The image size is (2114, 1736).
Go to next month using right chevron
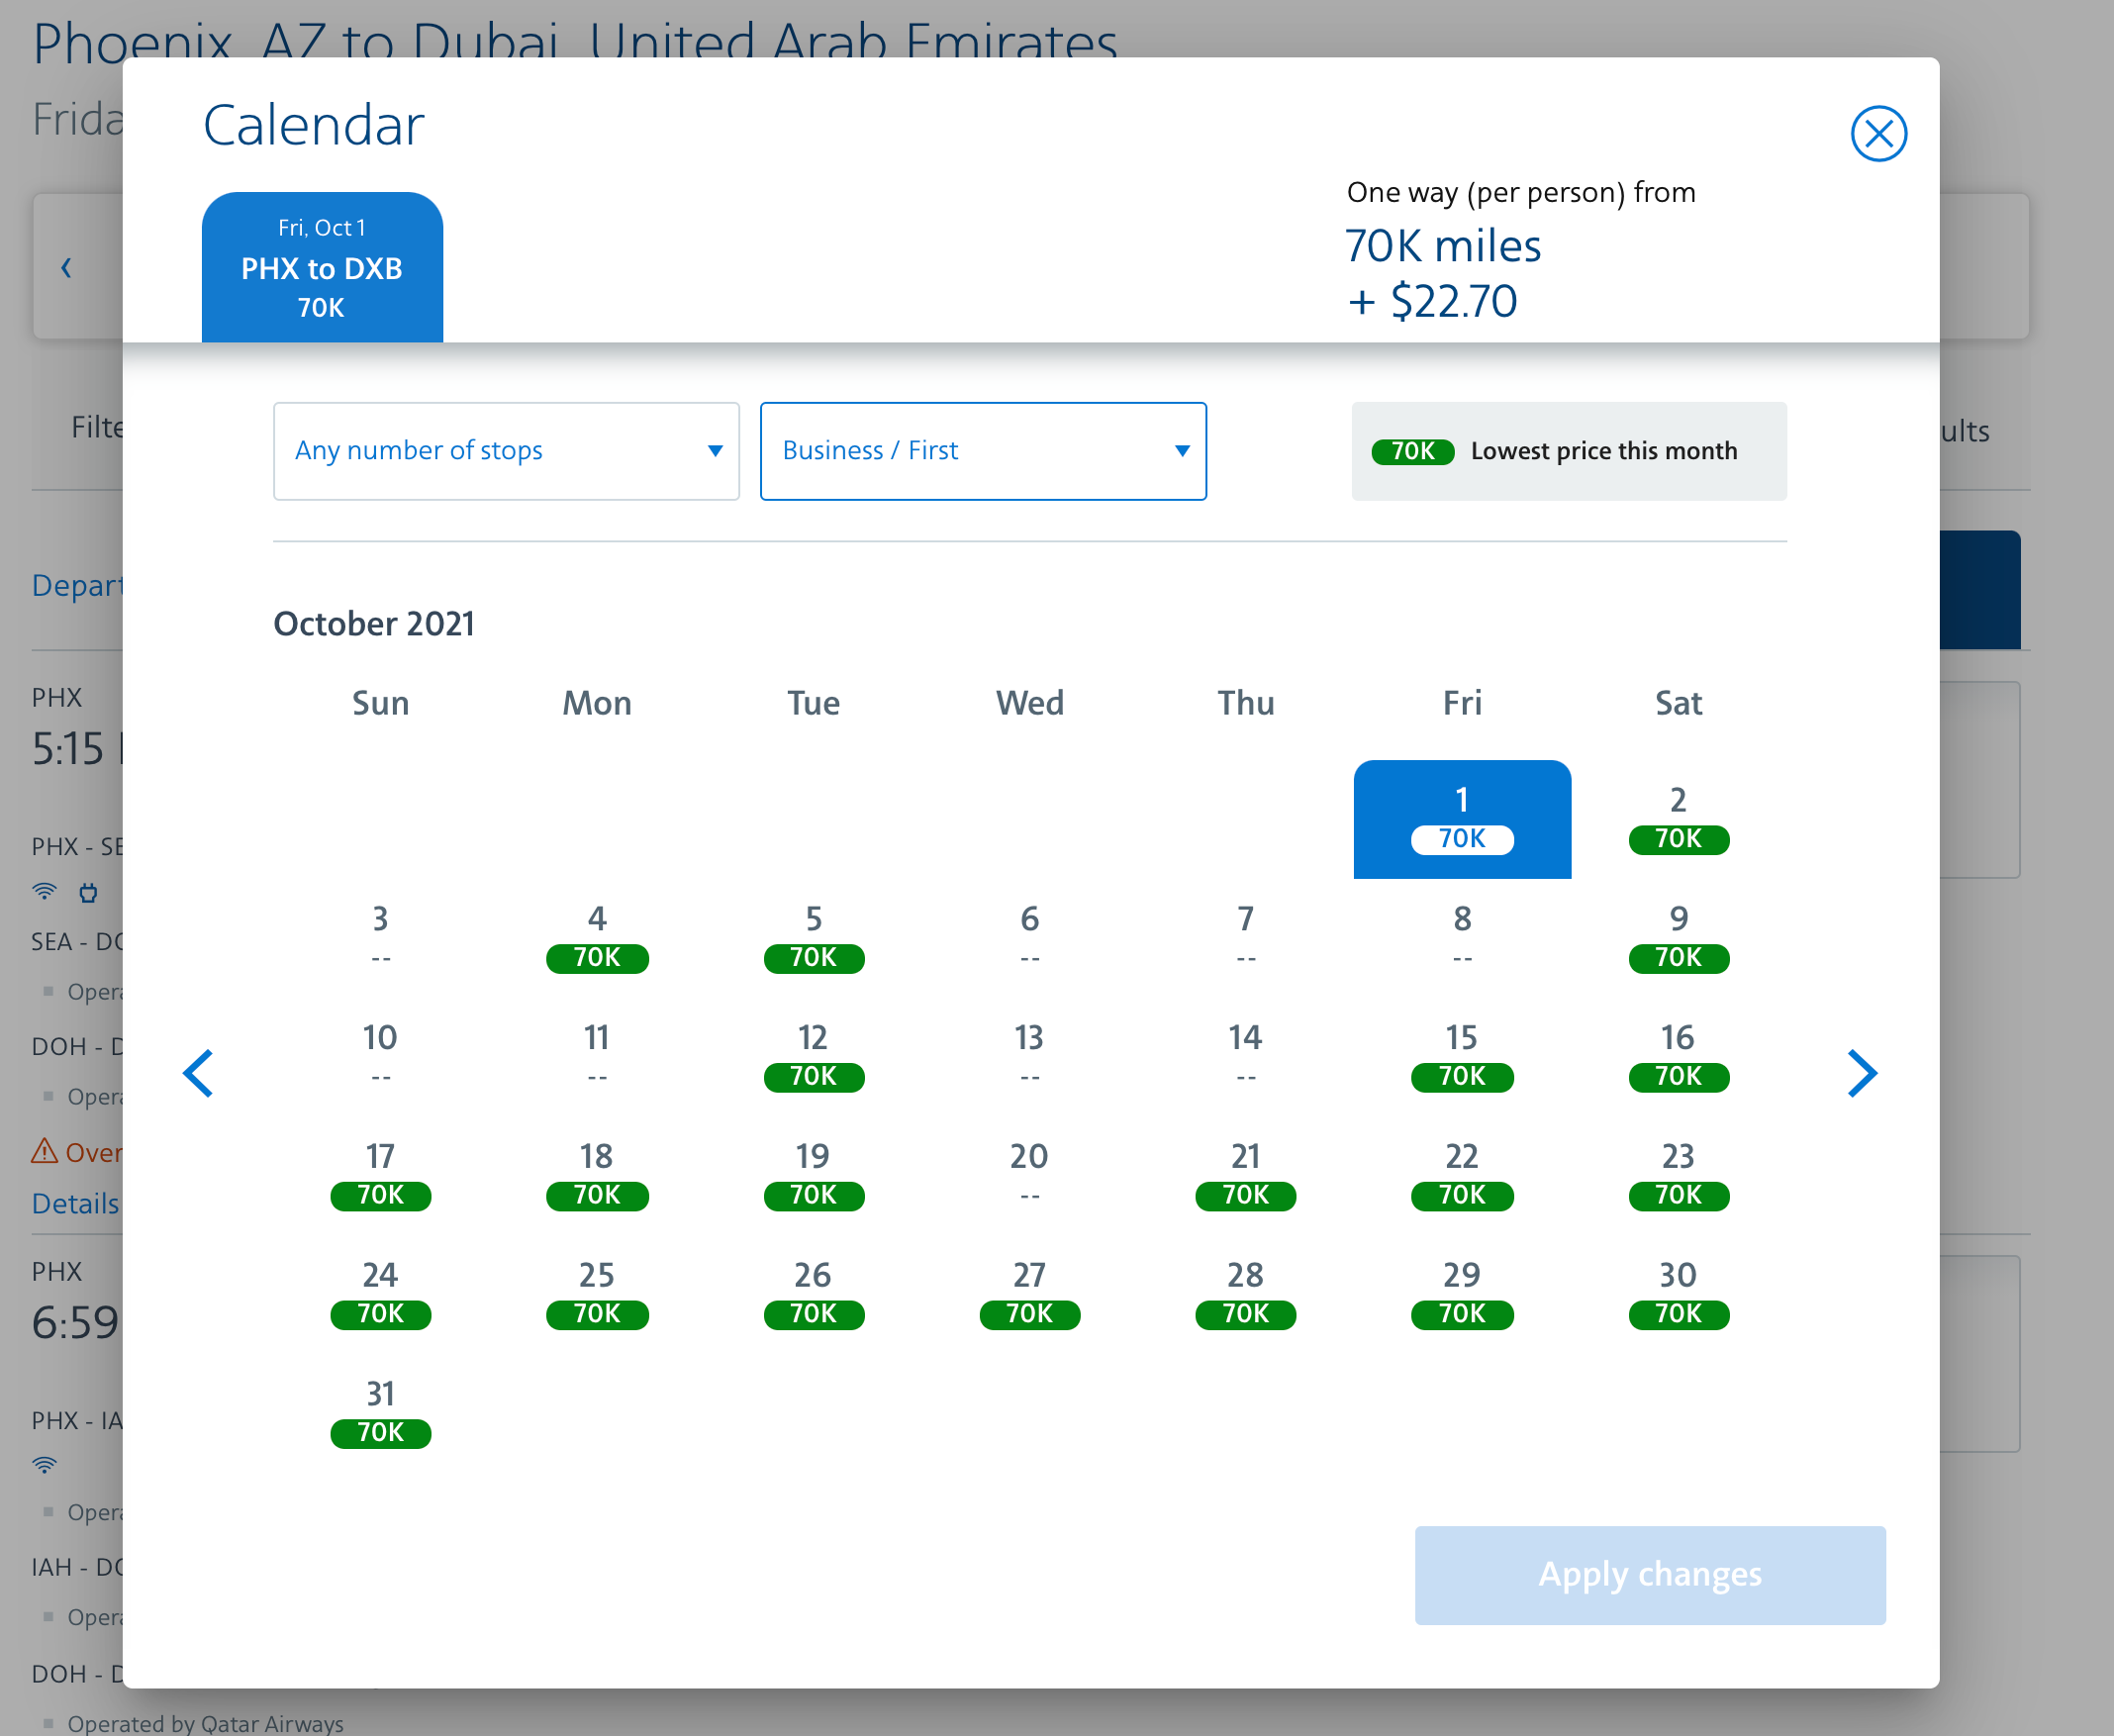point(1861,1073)
